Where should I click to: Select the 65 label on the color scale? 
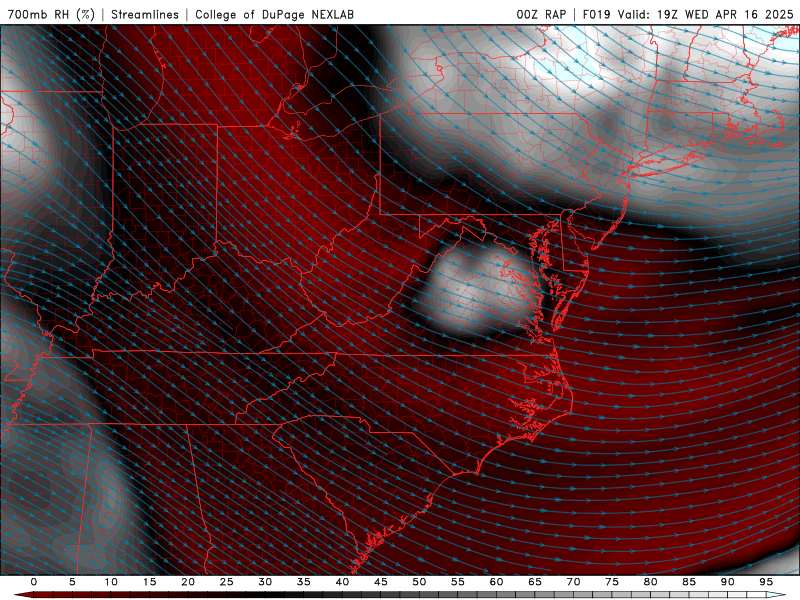click(x=535, y=582)
